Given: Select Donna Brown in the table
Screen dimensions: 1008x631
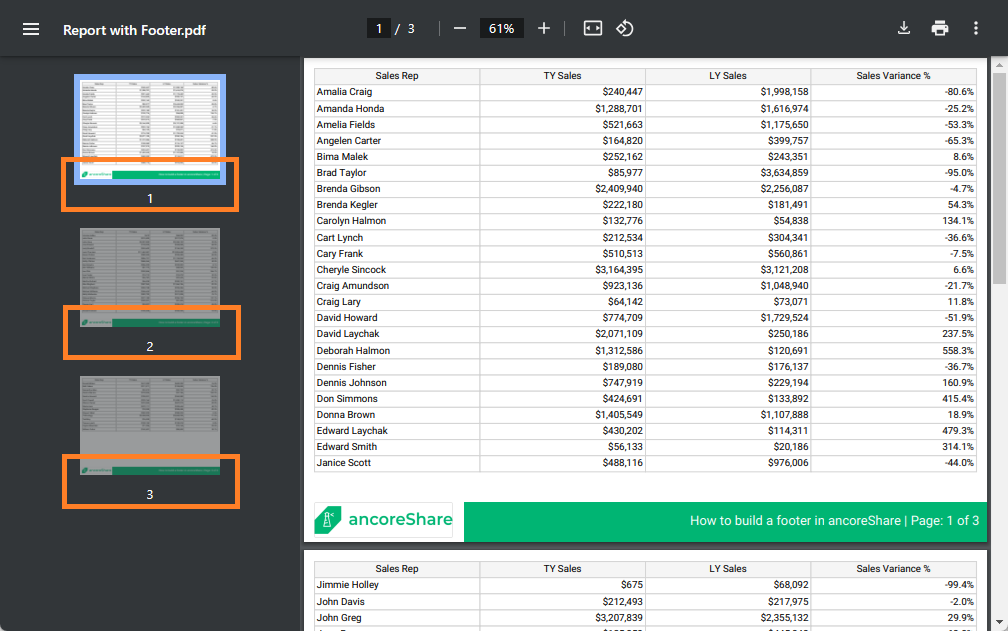Looking at the screenshot, I should click(346, 414).
